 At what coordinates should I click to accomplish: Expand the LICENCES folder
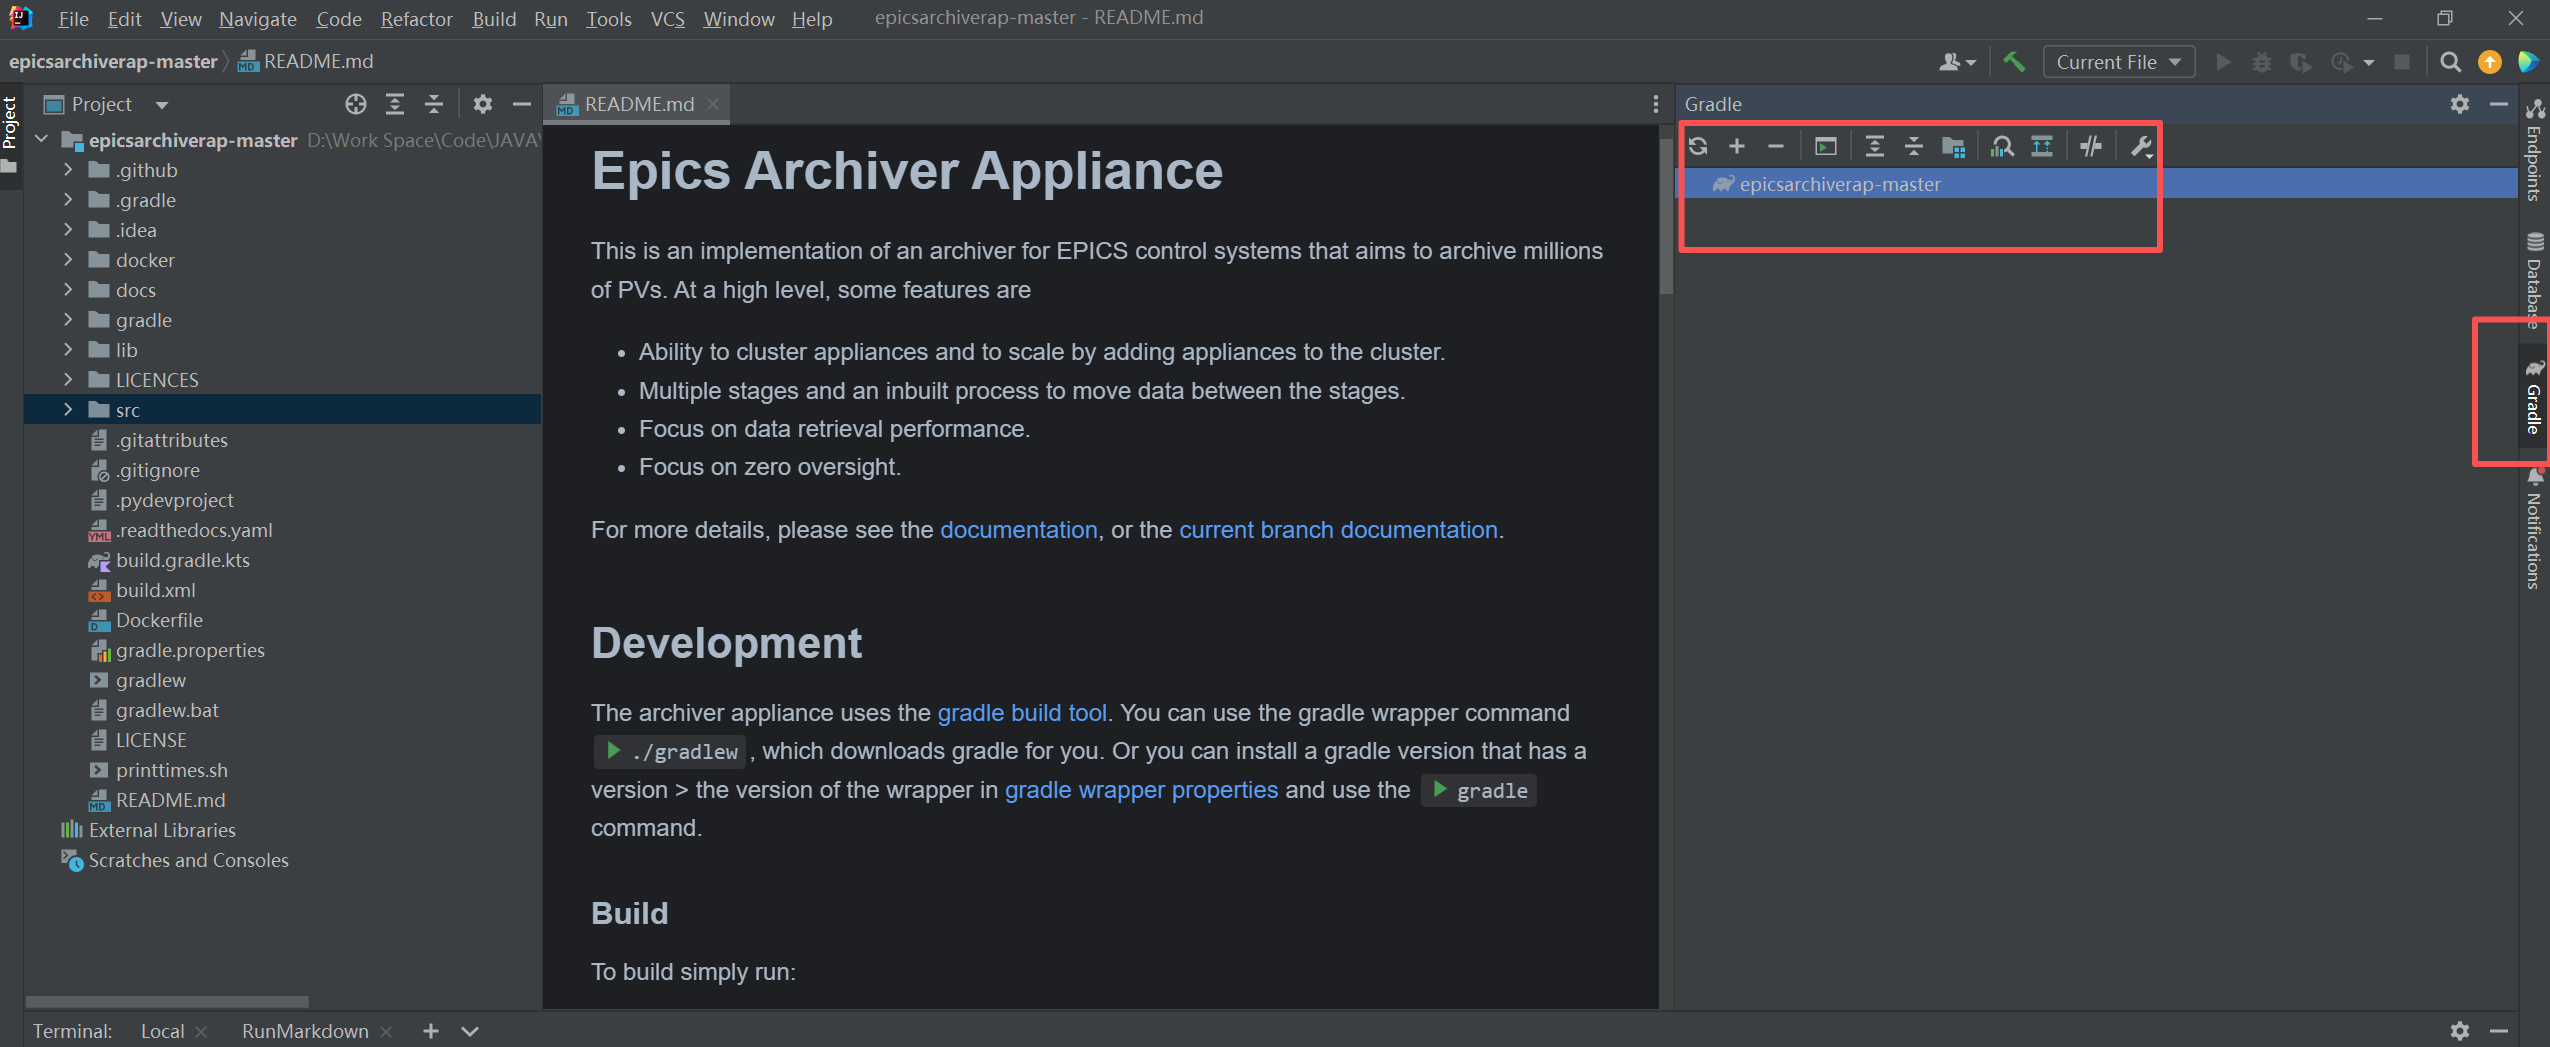coord(68,380)
